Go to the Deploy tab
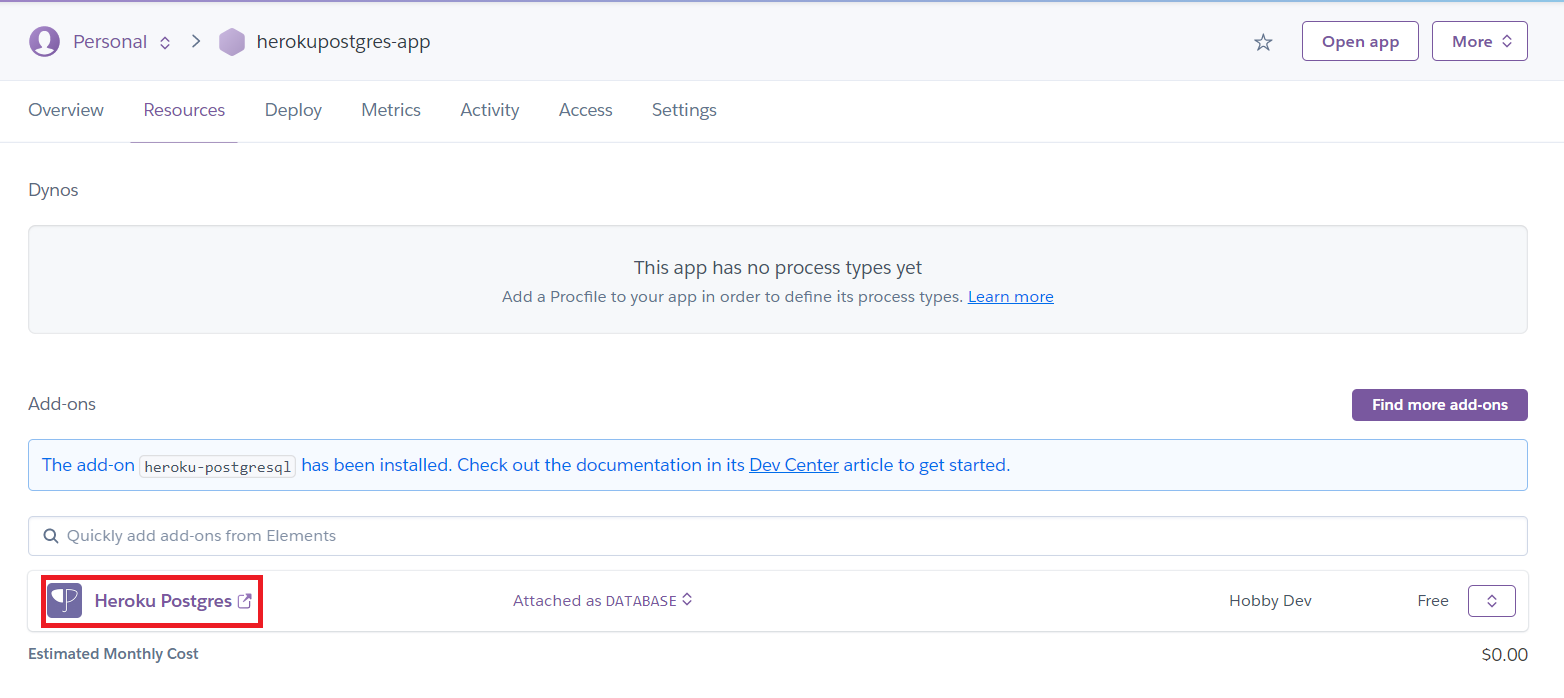Viewport: 1564px width, 698px height. [293, 110]
